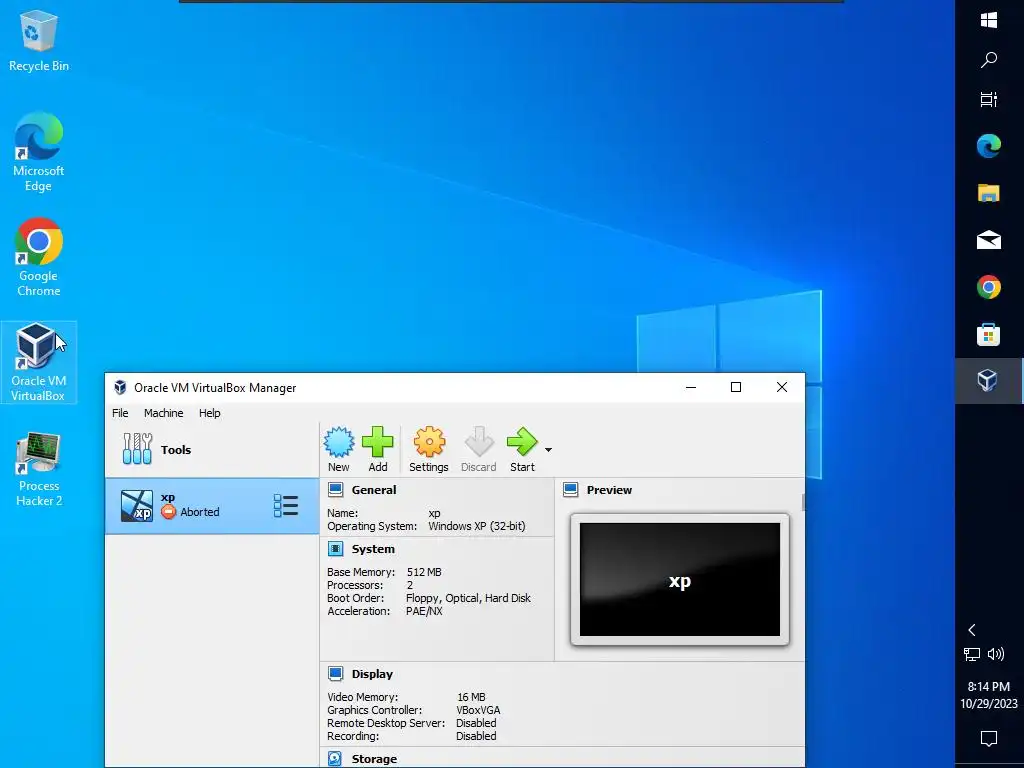Open taskbar Search
The height and width of the screenshot is (768, 1024).
point(989,60)
